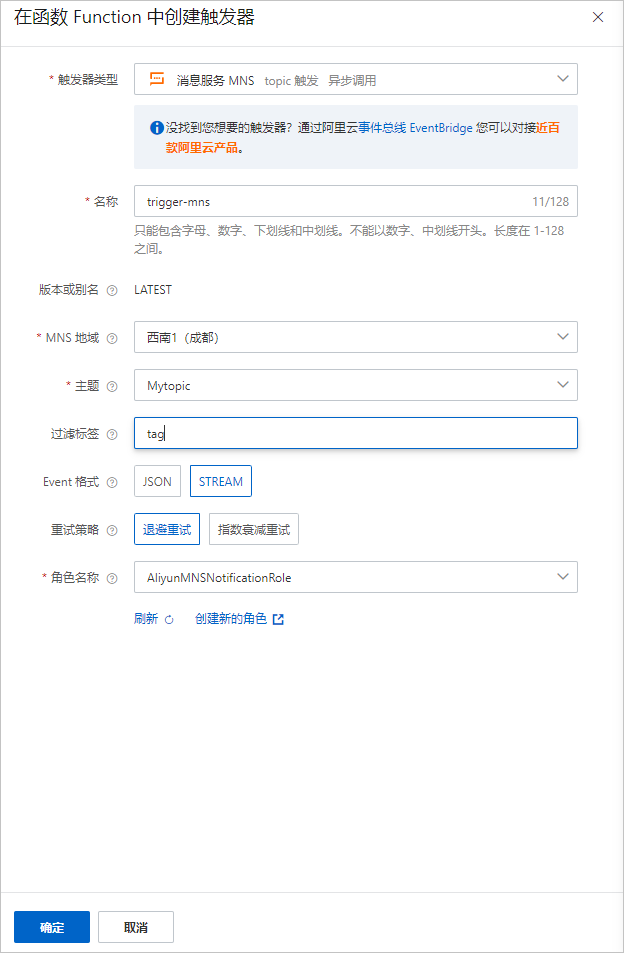
Task: Expand the 主题 Mytopic dropdown
Action: click(355, 385)
